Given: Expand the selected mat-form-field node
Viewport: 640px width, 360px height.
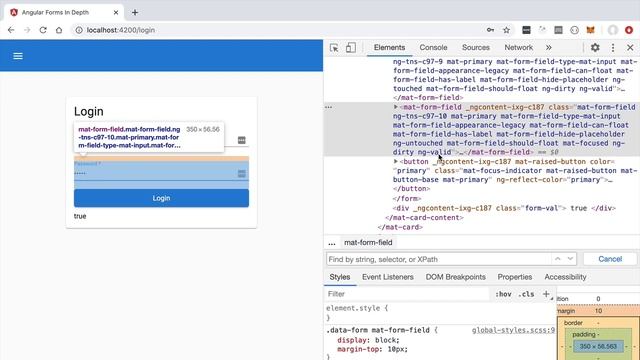Looking at the screenshot, I should click(x=396, y=107).
